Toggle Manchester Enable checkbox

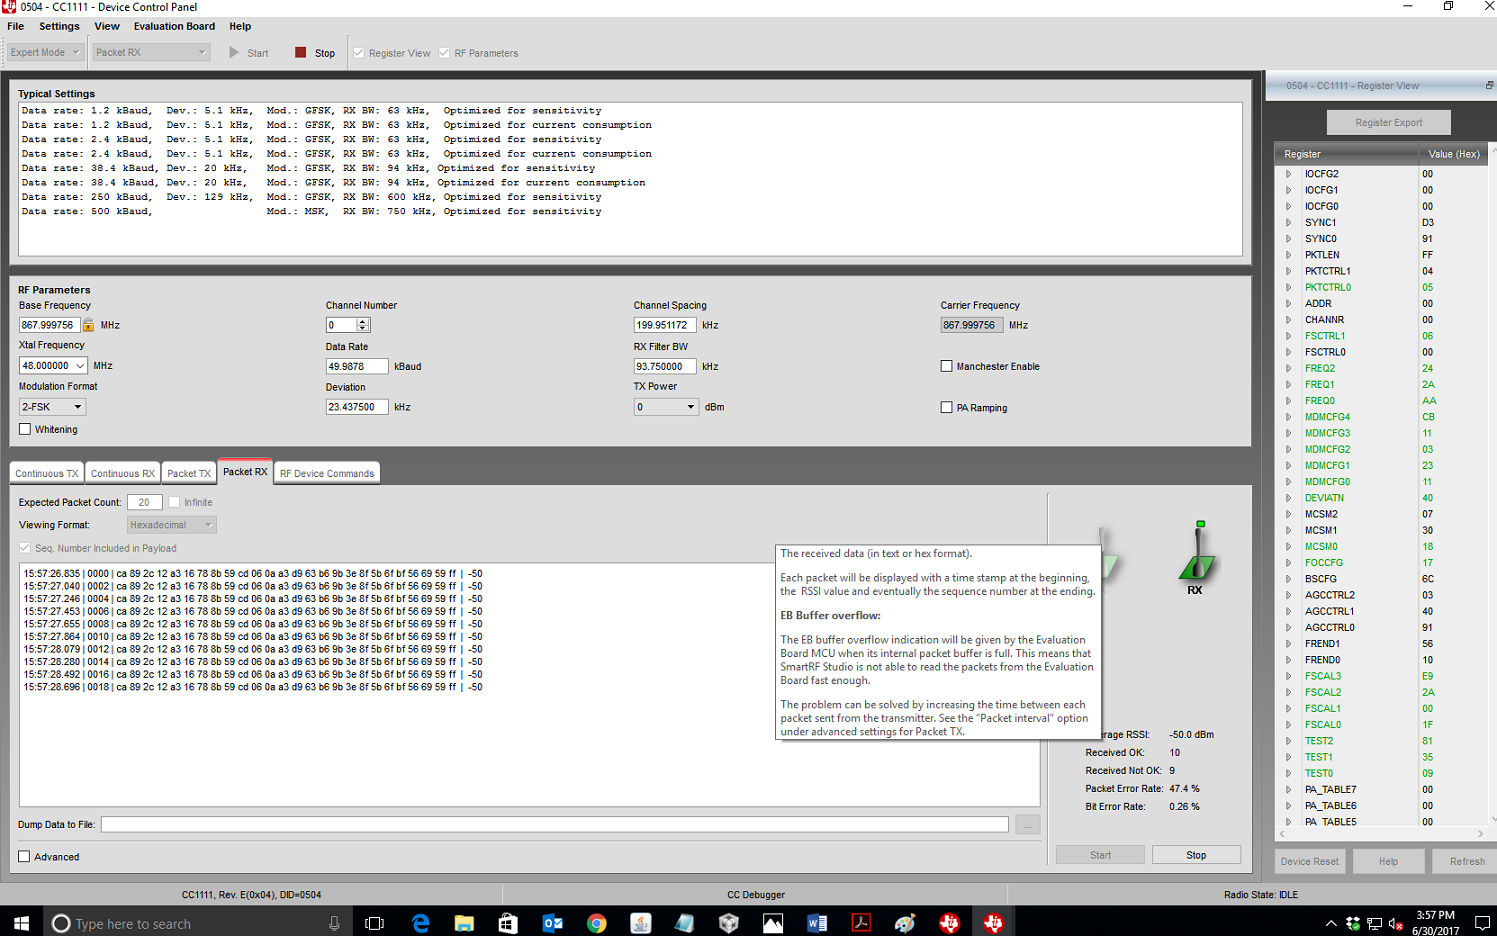(946, 366)
